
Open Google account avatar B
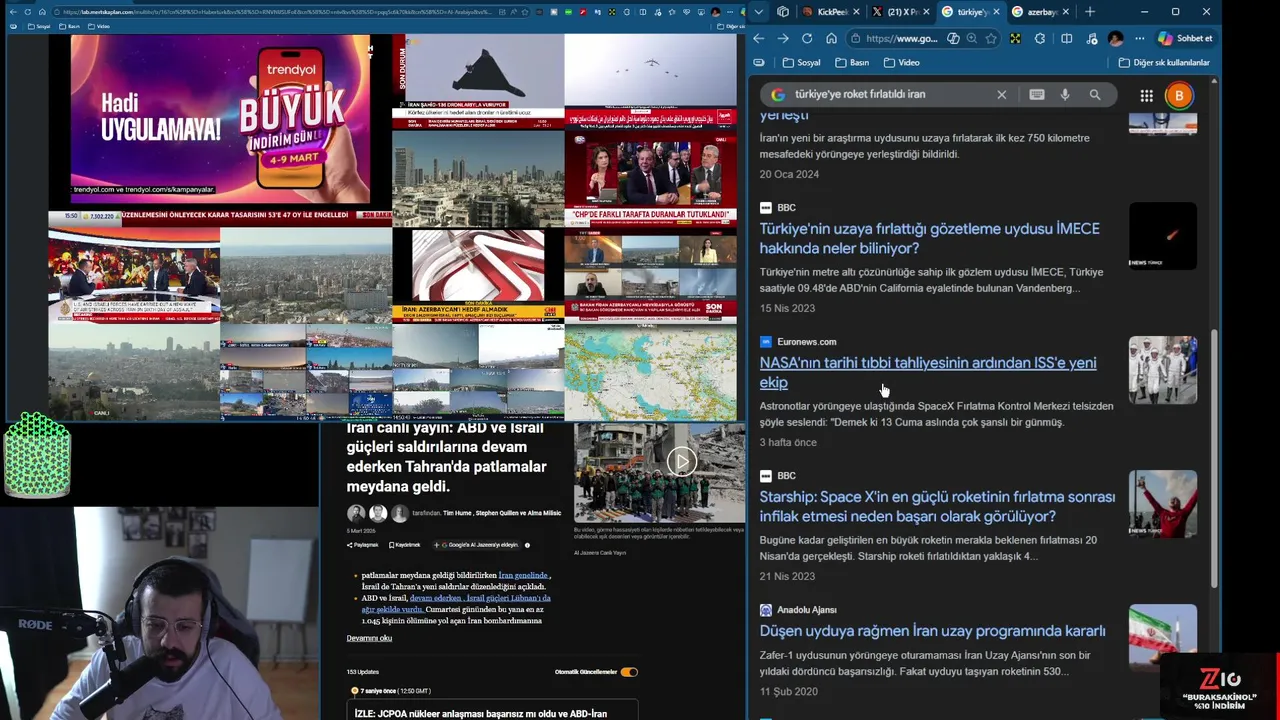coord(1179,95)
